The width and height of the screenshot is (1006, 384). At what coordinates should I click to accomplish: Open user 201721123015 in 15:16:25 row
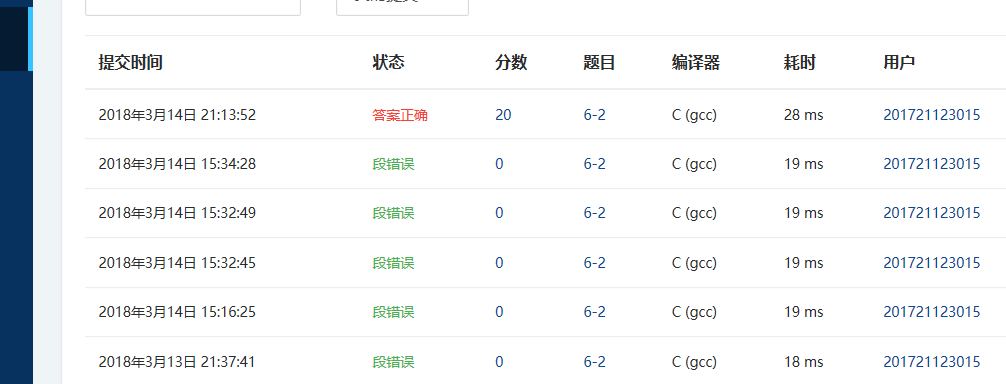click(x=932, y=312)
